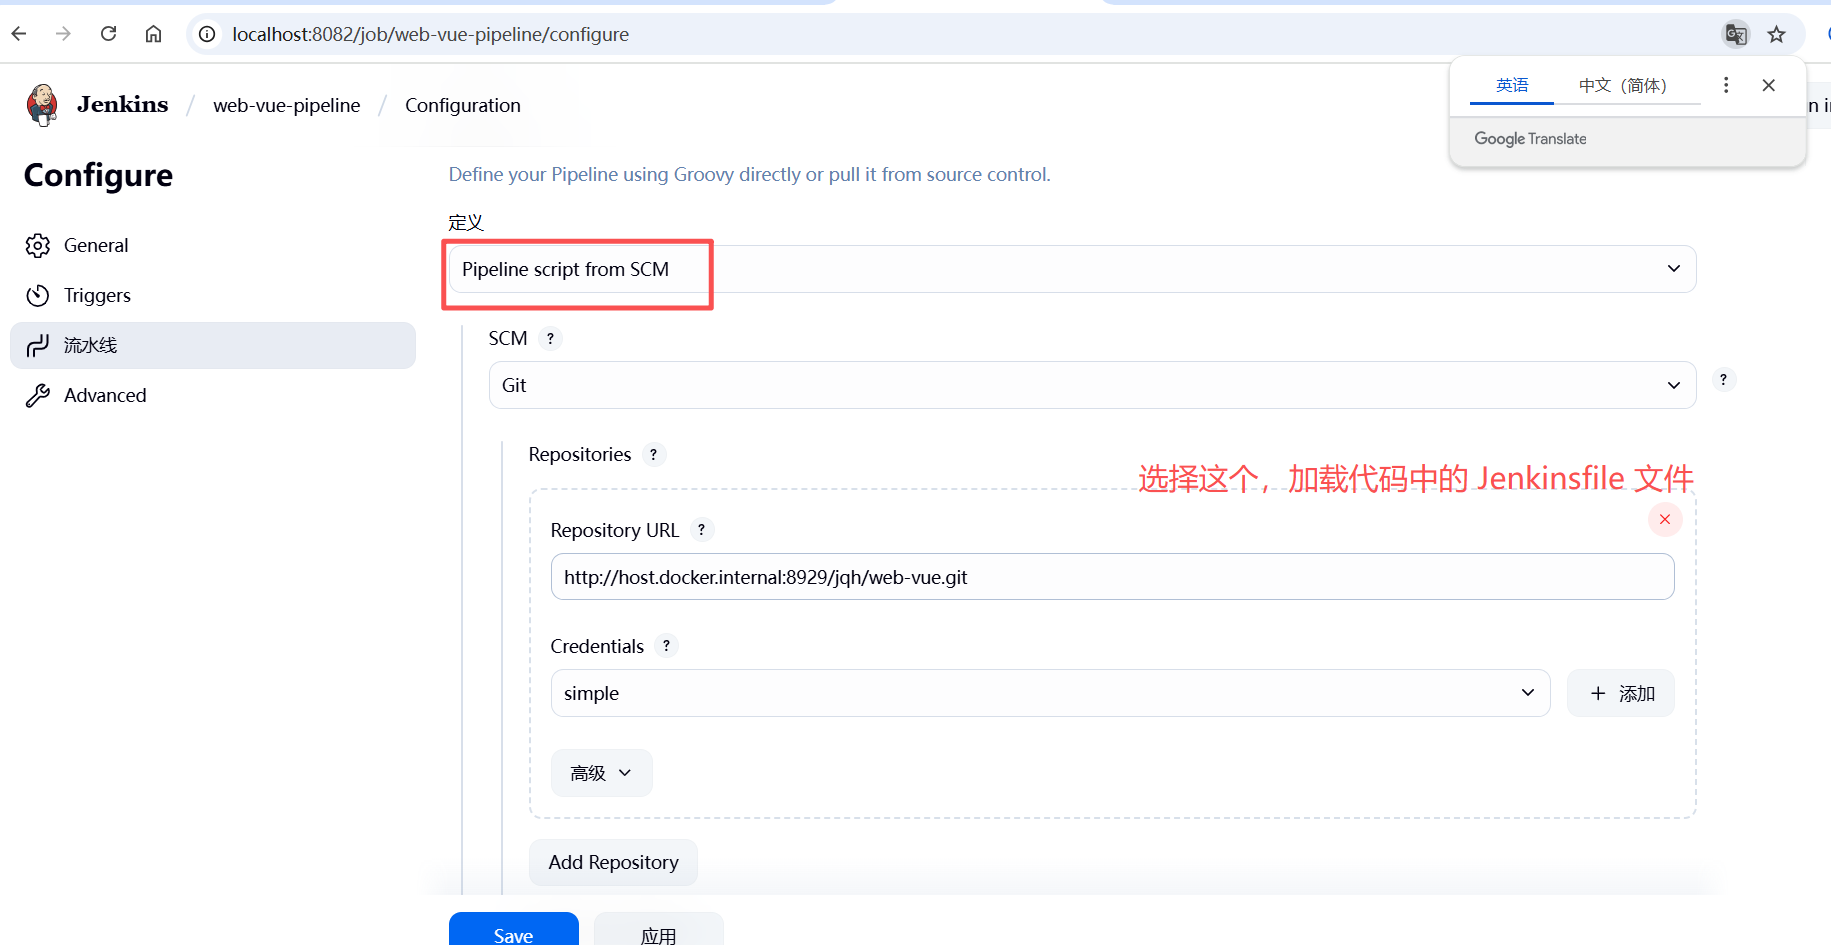Click the 应用 apply button
This screenshot has height=945, width=1831.
tap(658, 929)
